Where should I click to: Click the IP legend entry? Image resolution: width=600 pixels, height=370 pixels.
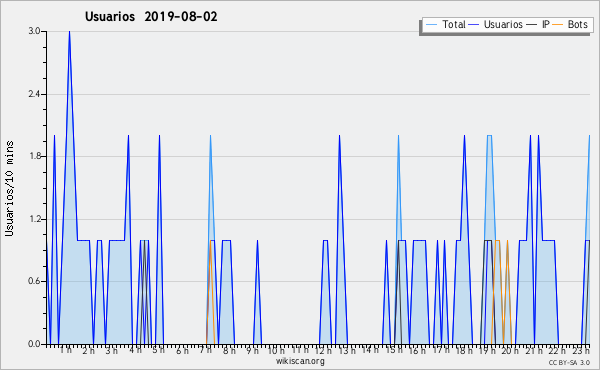point(538,24)
